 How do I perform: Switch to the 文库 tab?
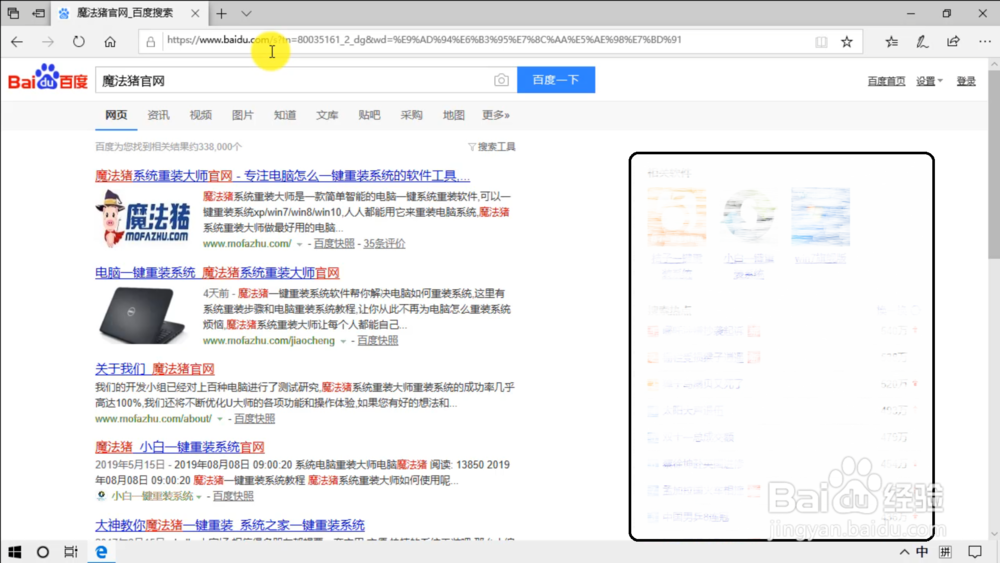327,115
